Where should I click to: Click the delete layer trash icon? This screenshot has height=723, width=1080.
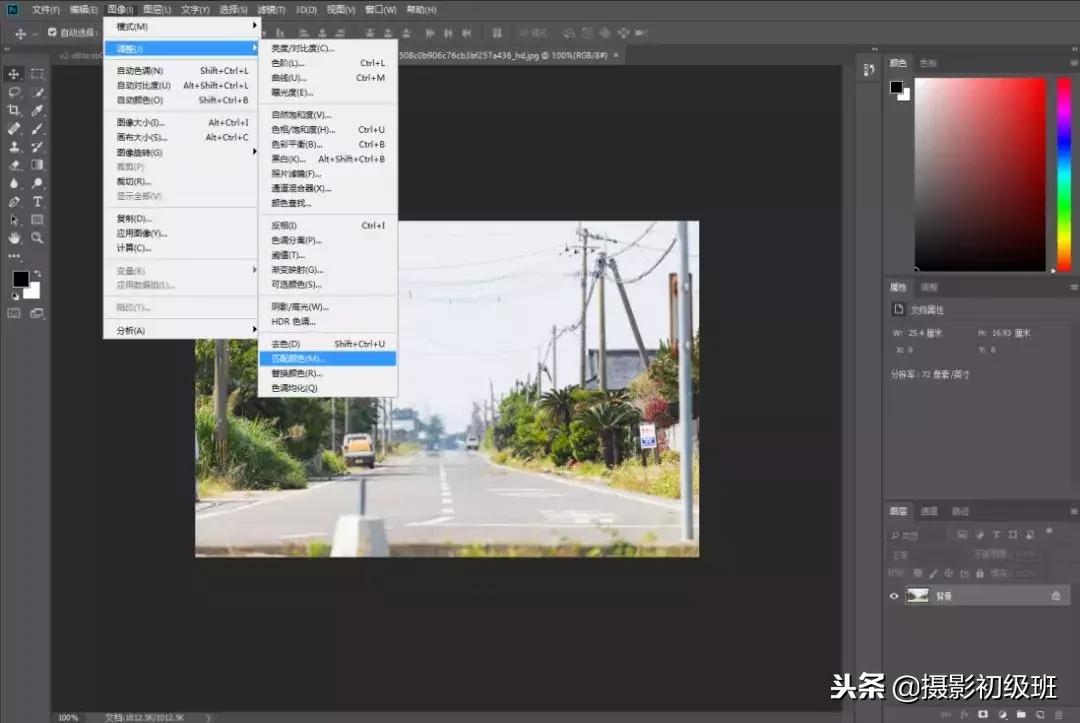(1059, 715)
